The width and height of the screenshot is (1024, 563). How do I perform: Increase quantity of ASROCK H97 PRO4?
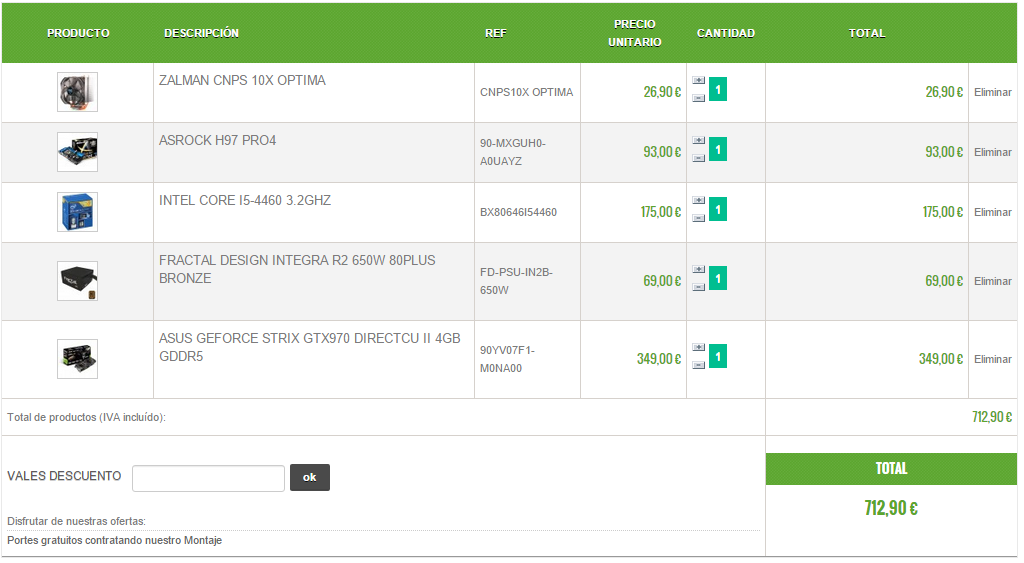699,140
